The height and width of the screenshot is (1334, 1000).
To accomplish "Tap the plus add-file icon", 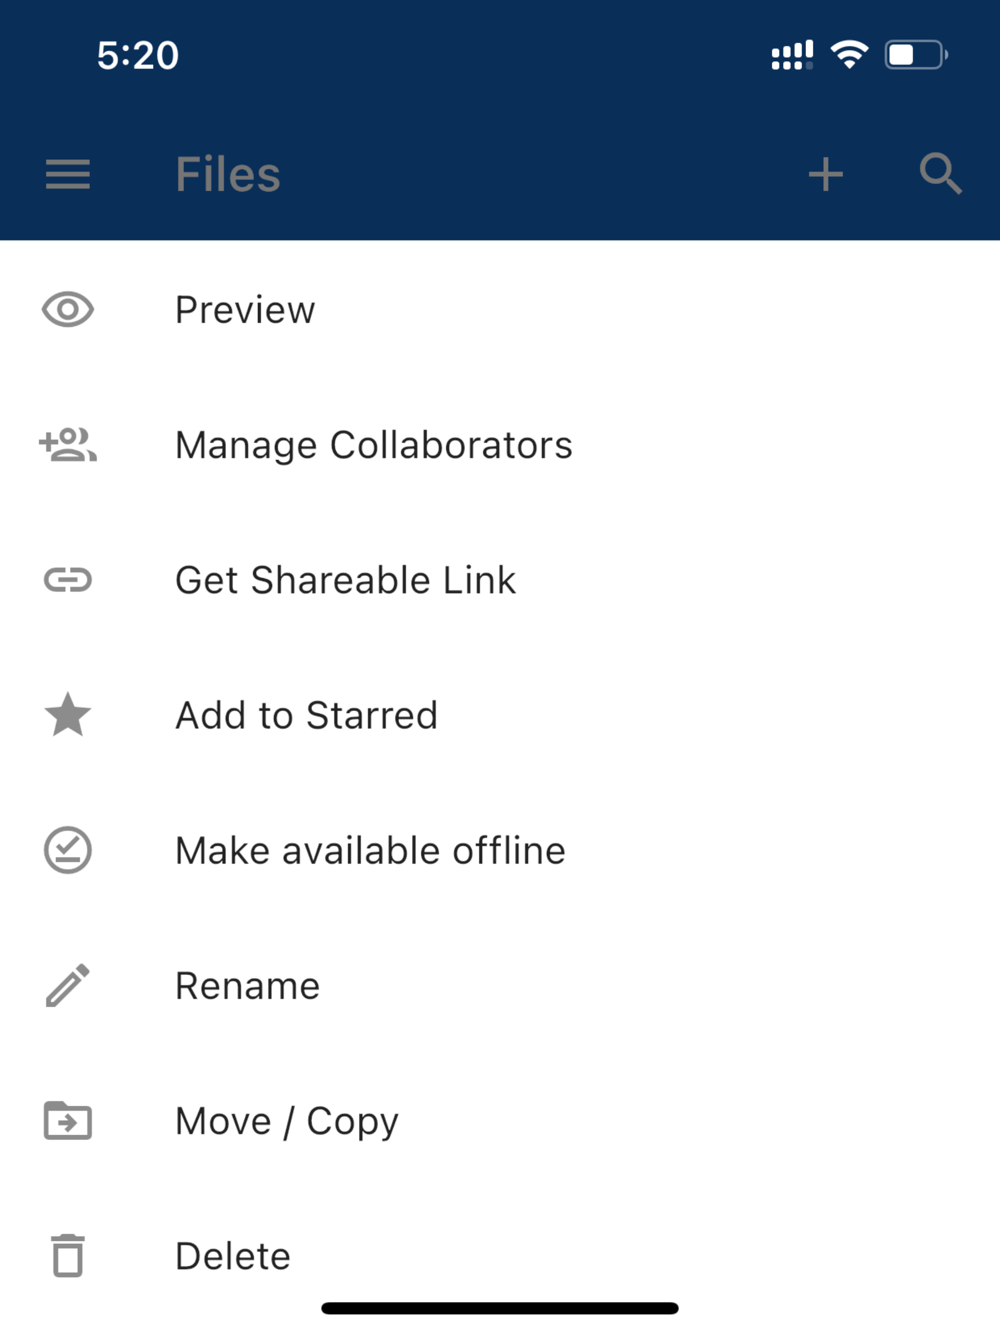I will pos(826,175).
